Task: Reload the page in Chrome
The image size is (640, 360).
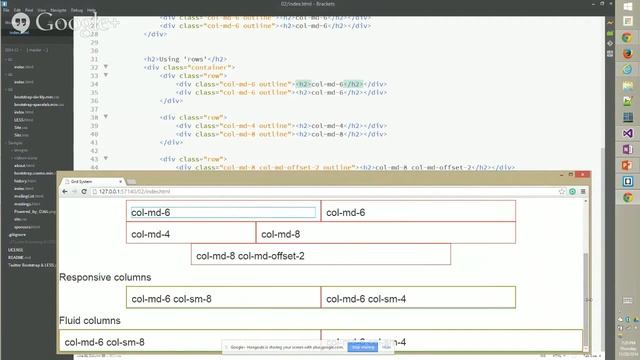Action: (x=84, y=191)
